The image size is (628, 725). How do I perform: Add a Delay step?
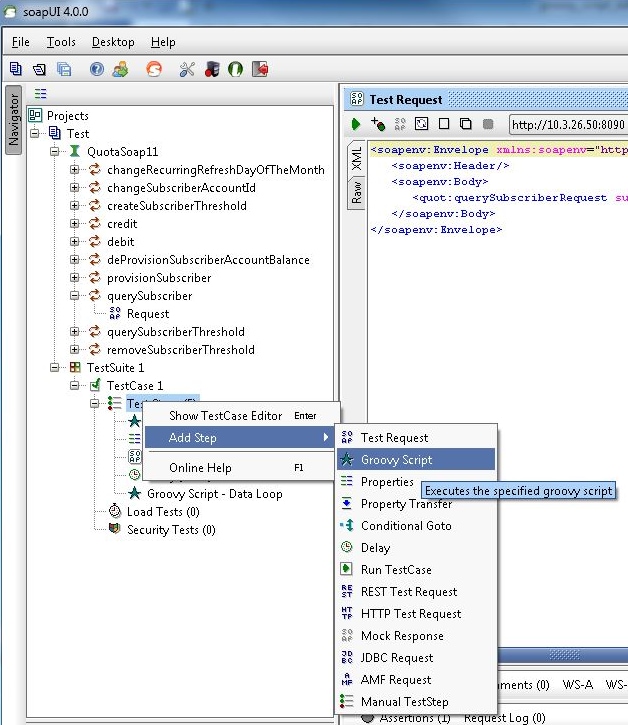[x=416, y=548]
